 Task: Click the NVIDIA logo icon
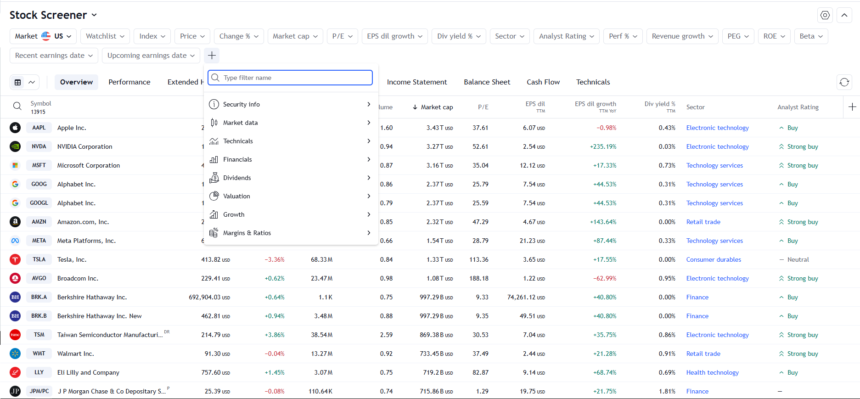[15, 147]
